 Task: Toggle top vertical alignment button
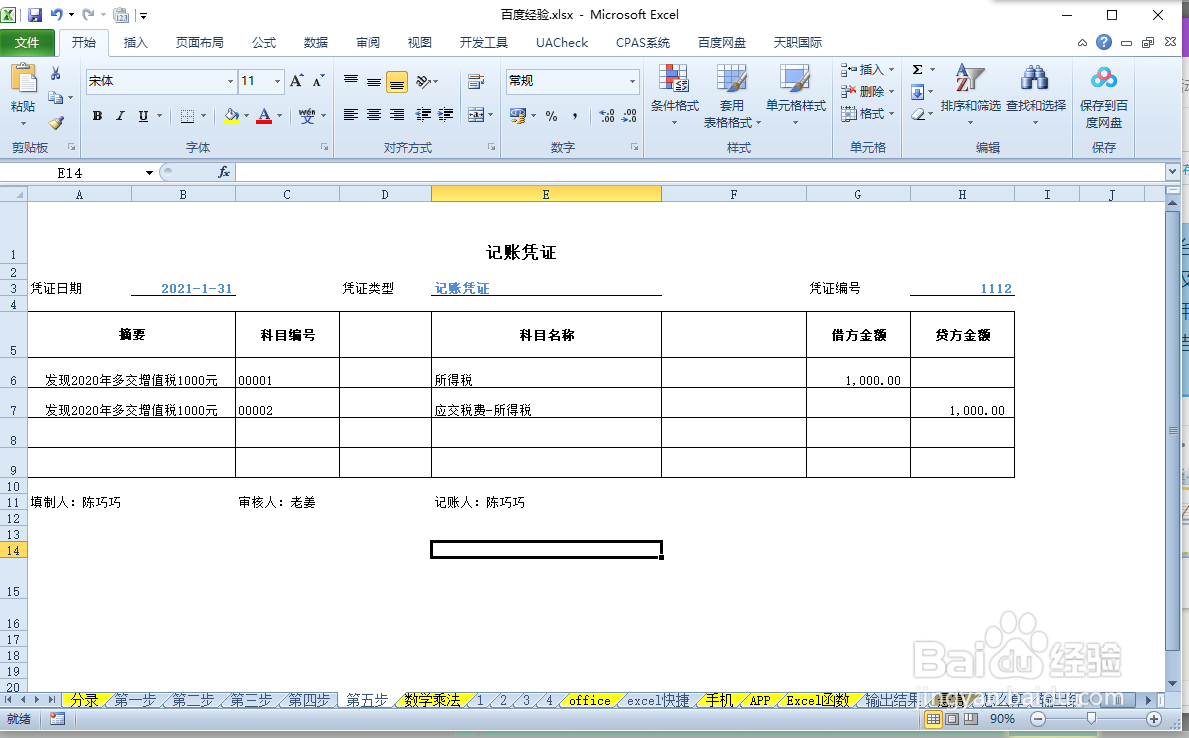[350, 81]
